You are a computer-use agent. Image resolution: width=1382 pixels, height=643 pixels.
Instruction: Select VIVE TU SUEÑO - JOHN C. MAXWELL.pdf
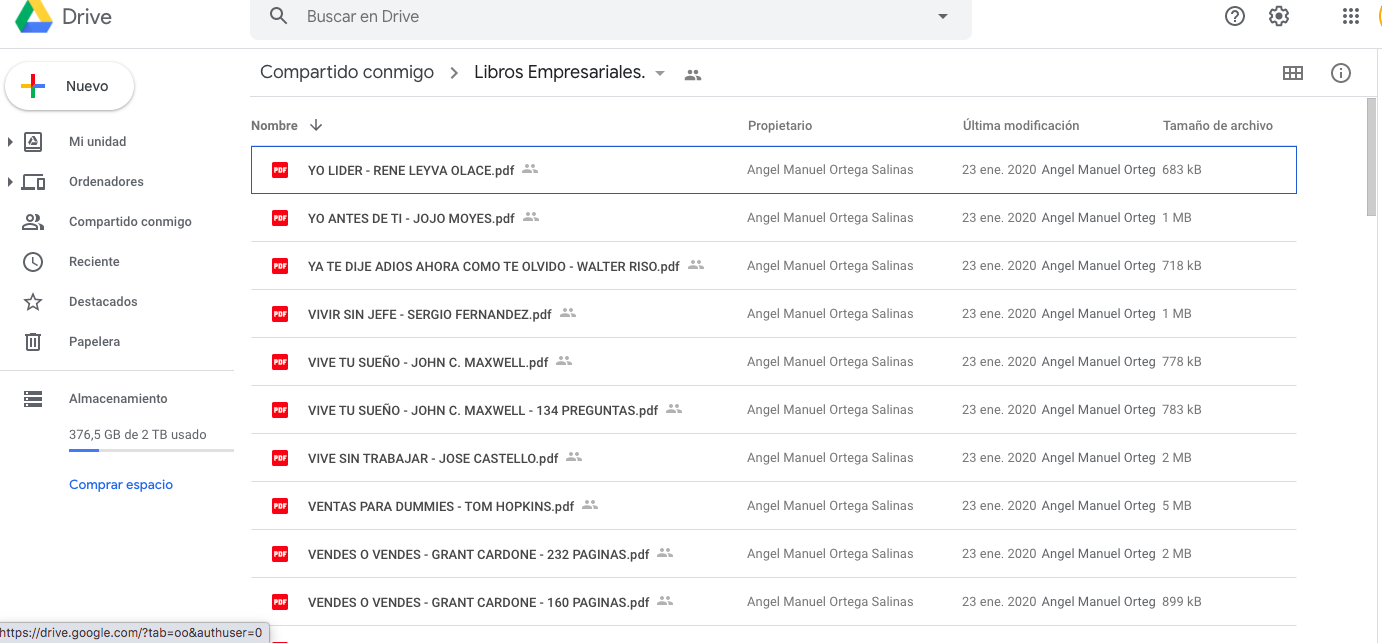click(774, 362)
